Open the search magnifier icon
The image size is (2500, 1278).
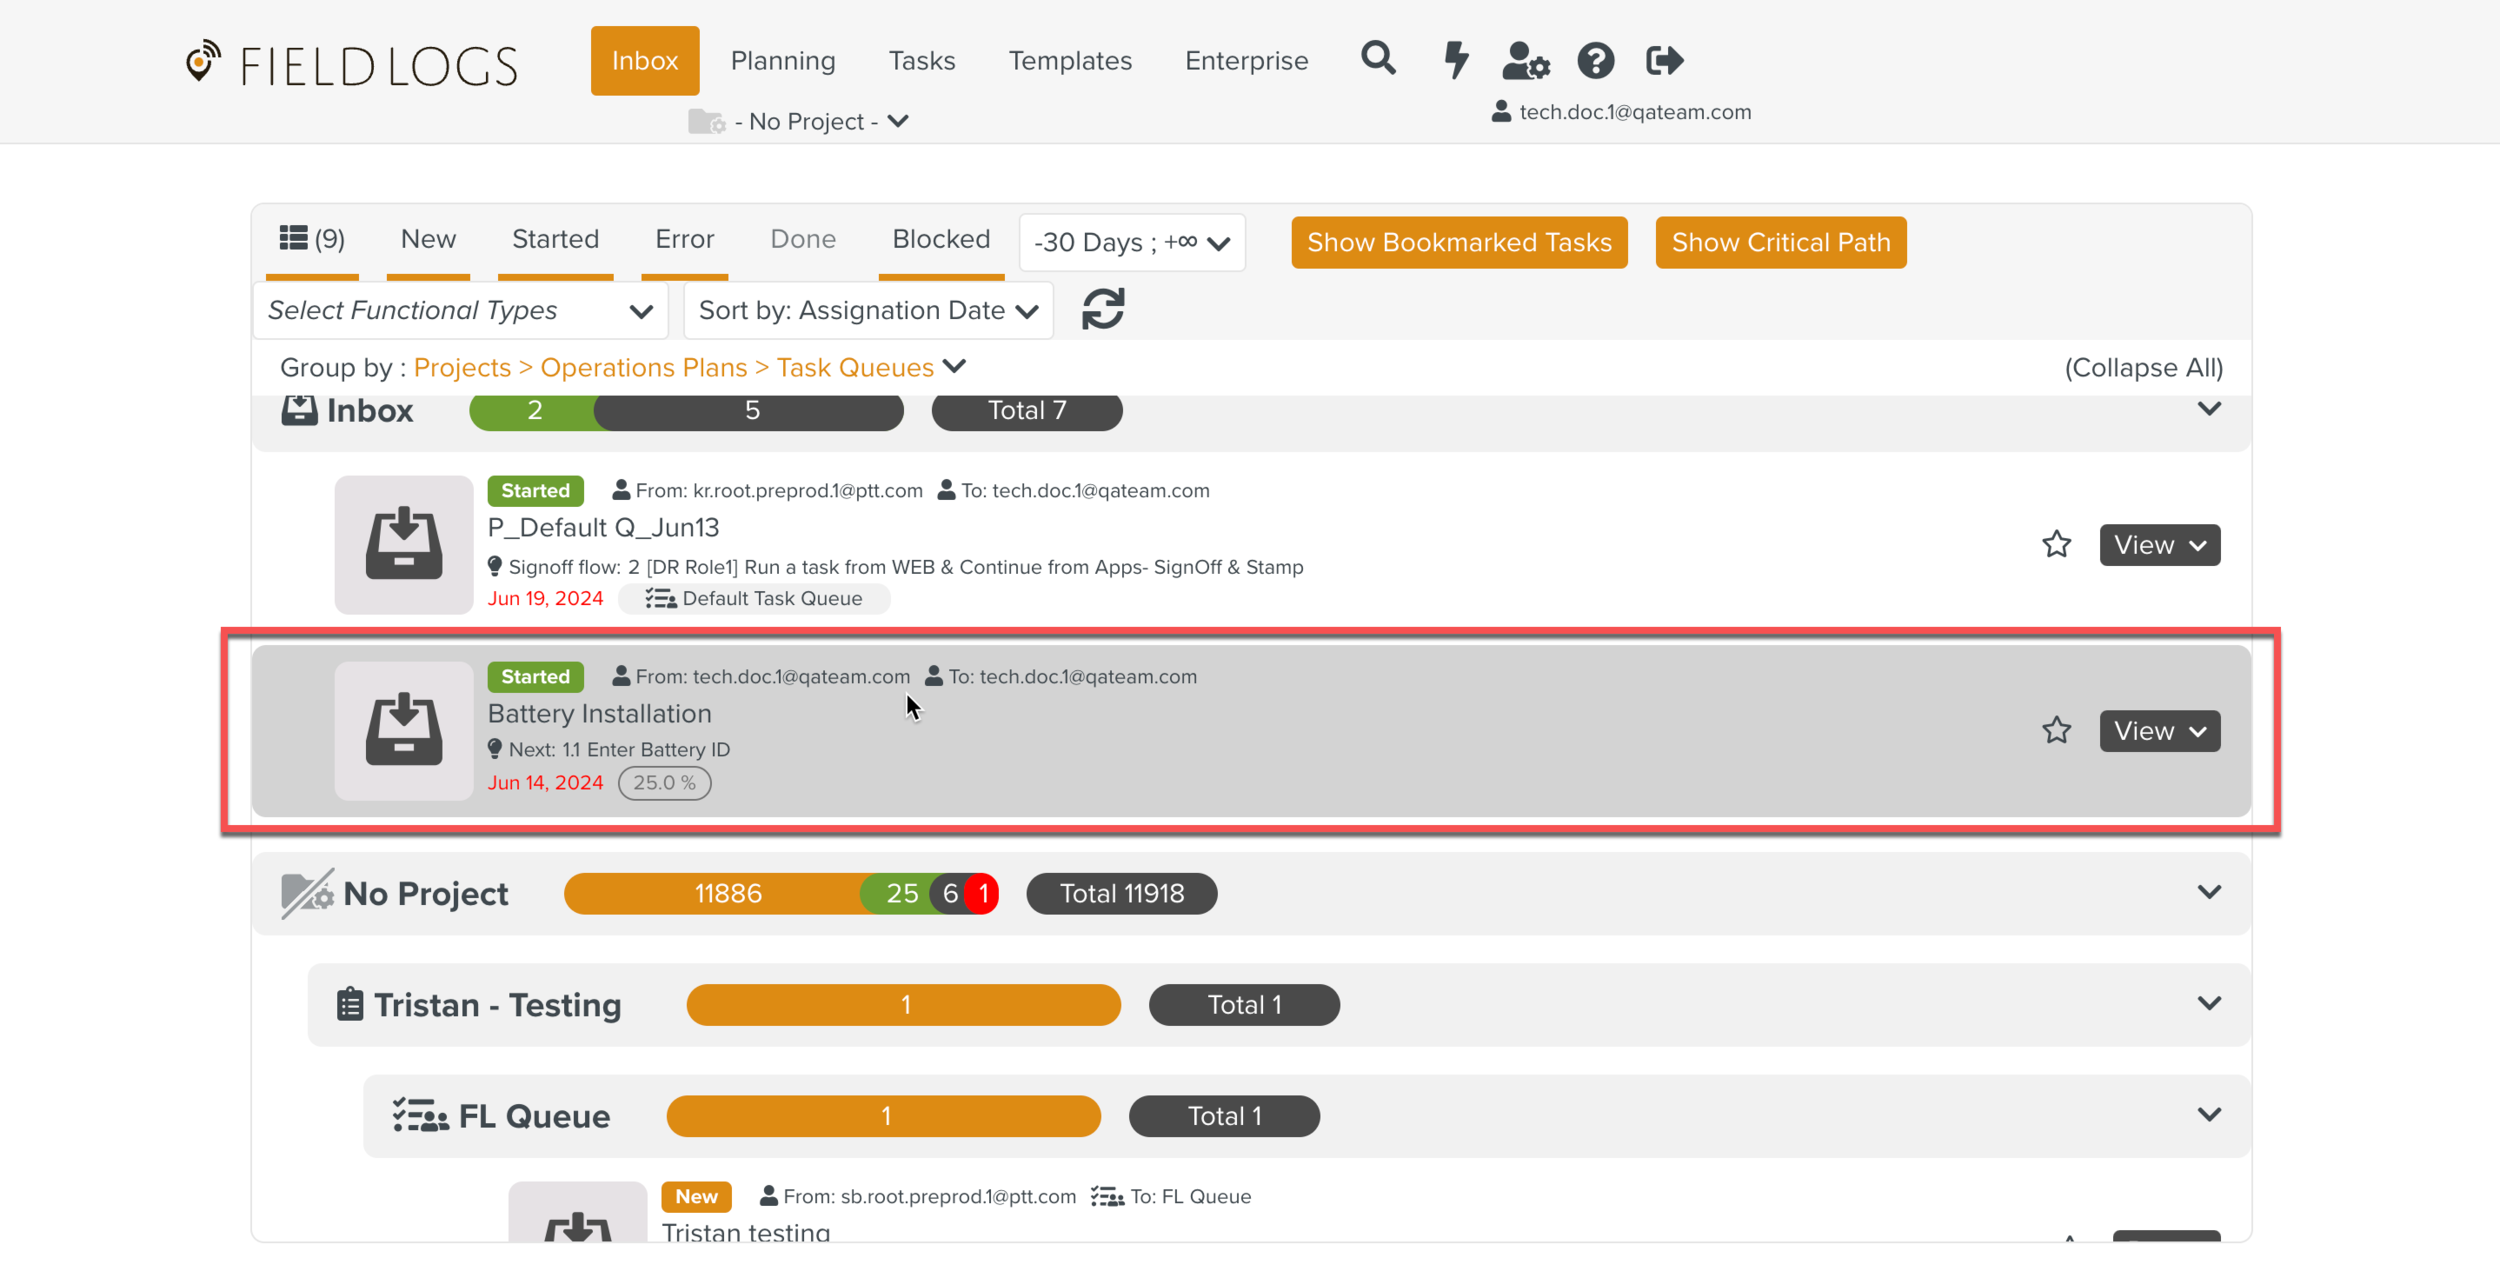[x=1378, y=59]
